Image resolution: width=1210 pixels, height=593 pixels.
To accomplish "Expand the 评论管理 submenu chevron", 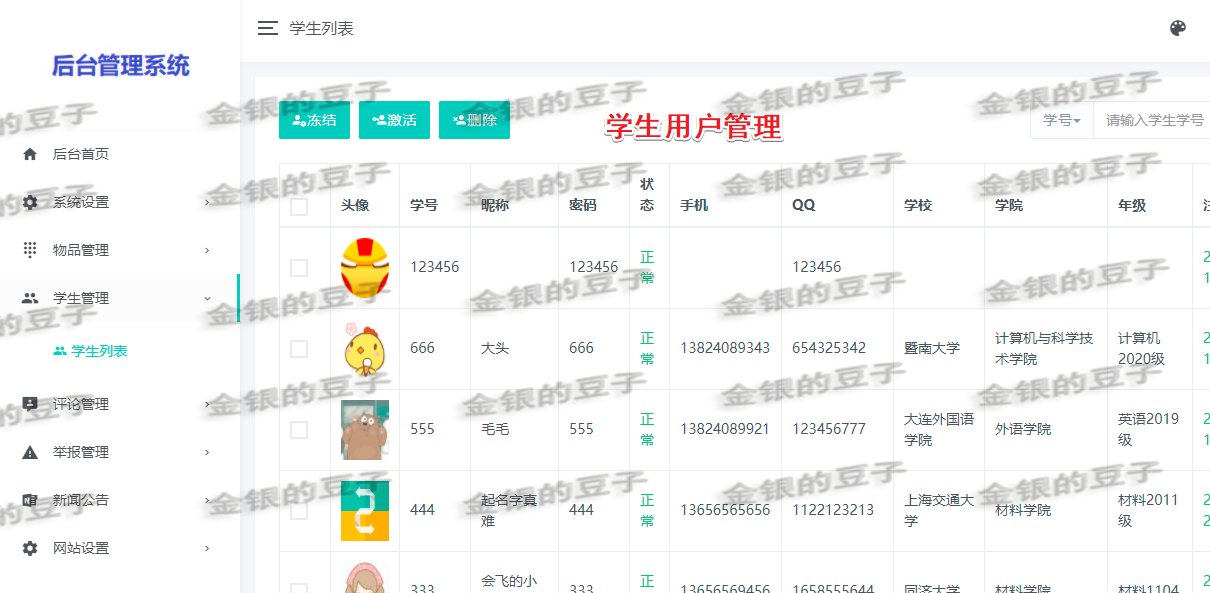I will (x=207, y=404).
